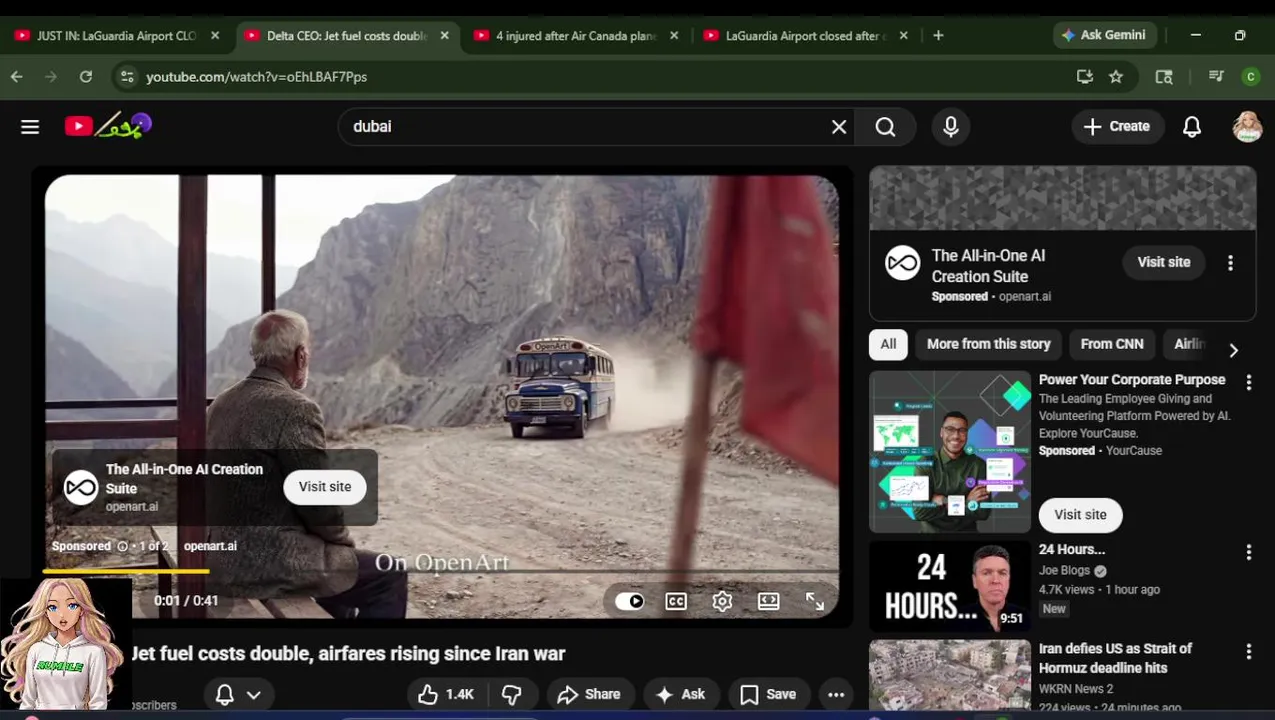Open a new browser tab with plus
The width and height of the screenshot is (1275, 720).
[938, 35]
